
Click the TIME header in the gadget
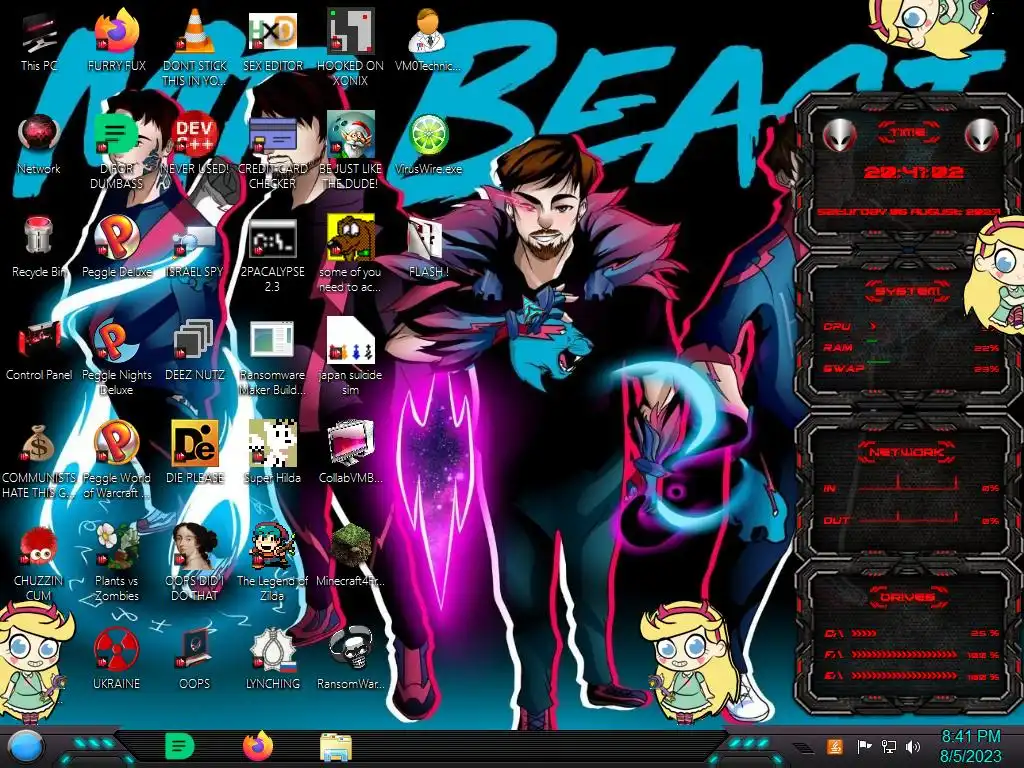pyautogui.click(x=908, y=133)
